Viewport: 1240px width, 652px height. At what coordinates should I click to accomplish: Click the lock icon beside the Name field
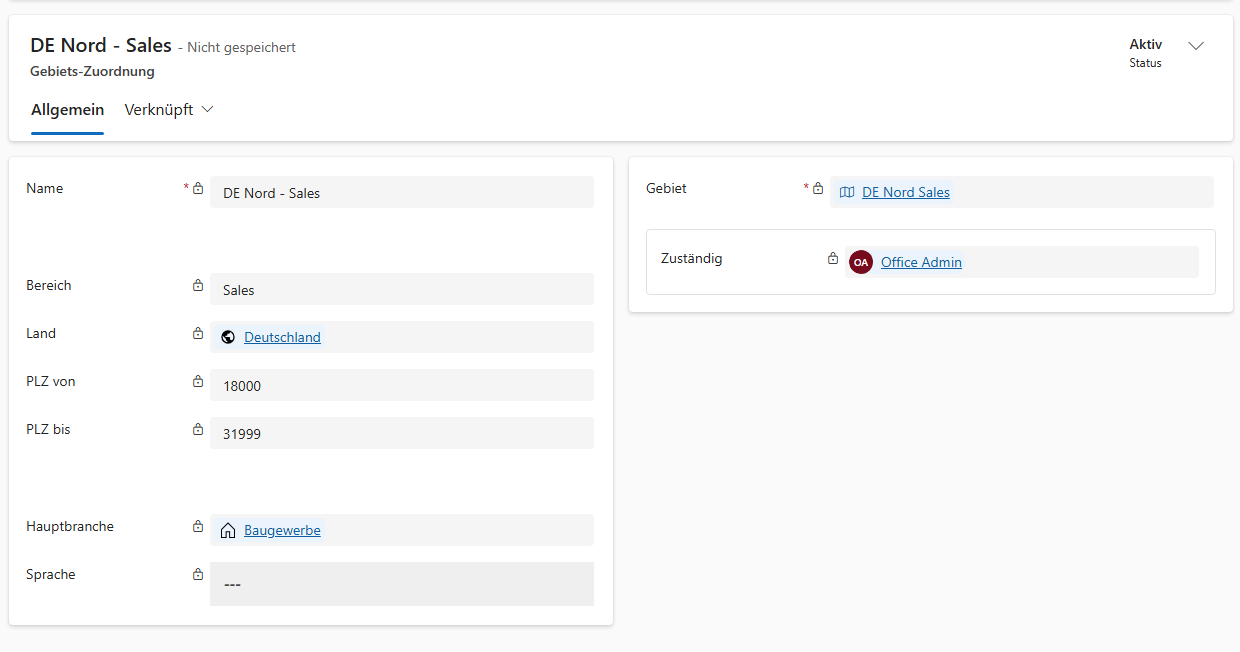(198, 189)
